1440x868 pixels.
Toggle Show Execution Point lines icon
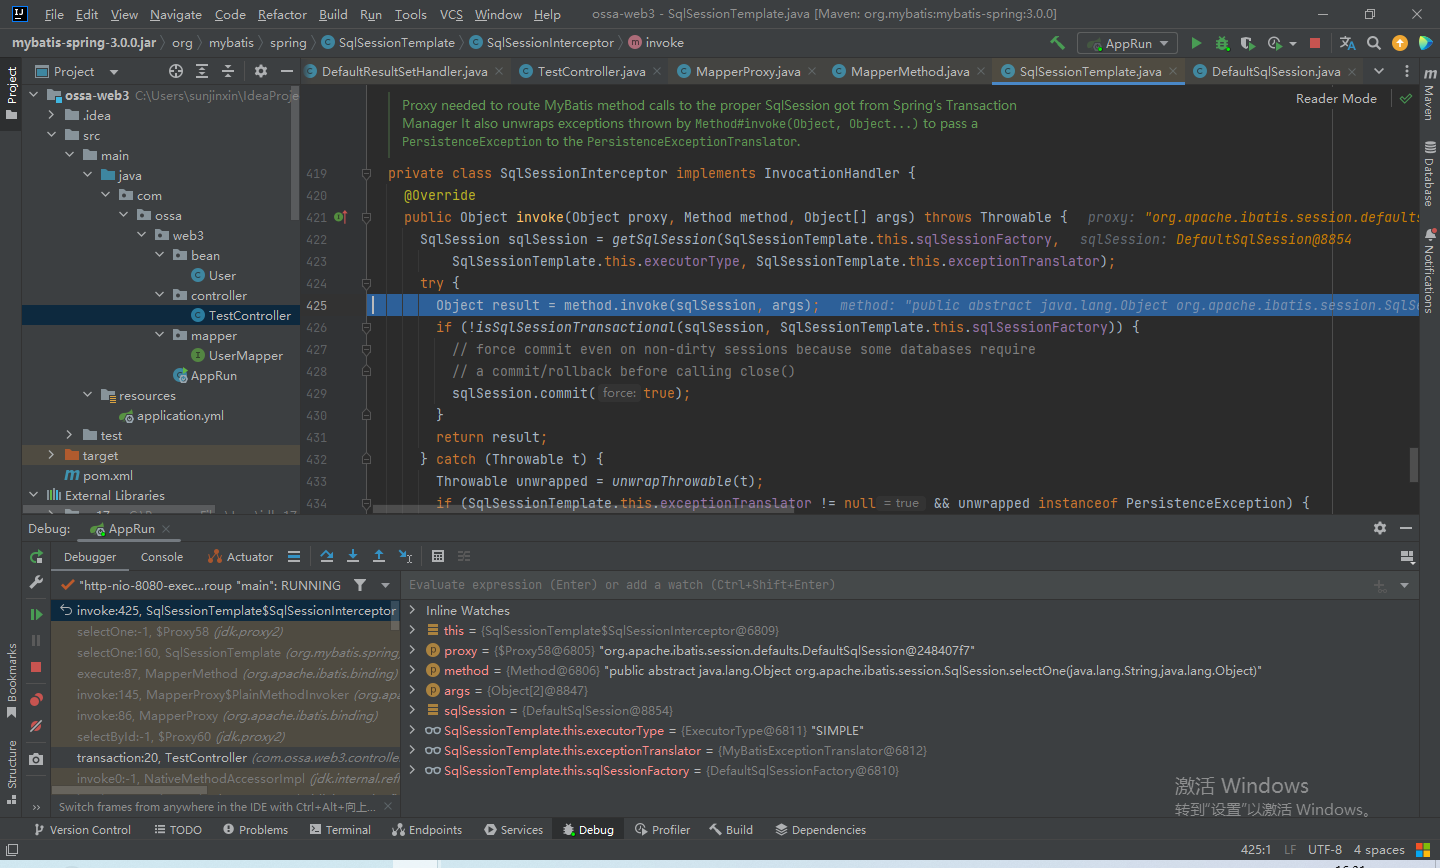tap(294, 556)
